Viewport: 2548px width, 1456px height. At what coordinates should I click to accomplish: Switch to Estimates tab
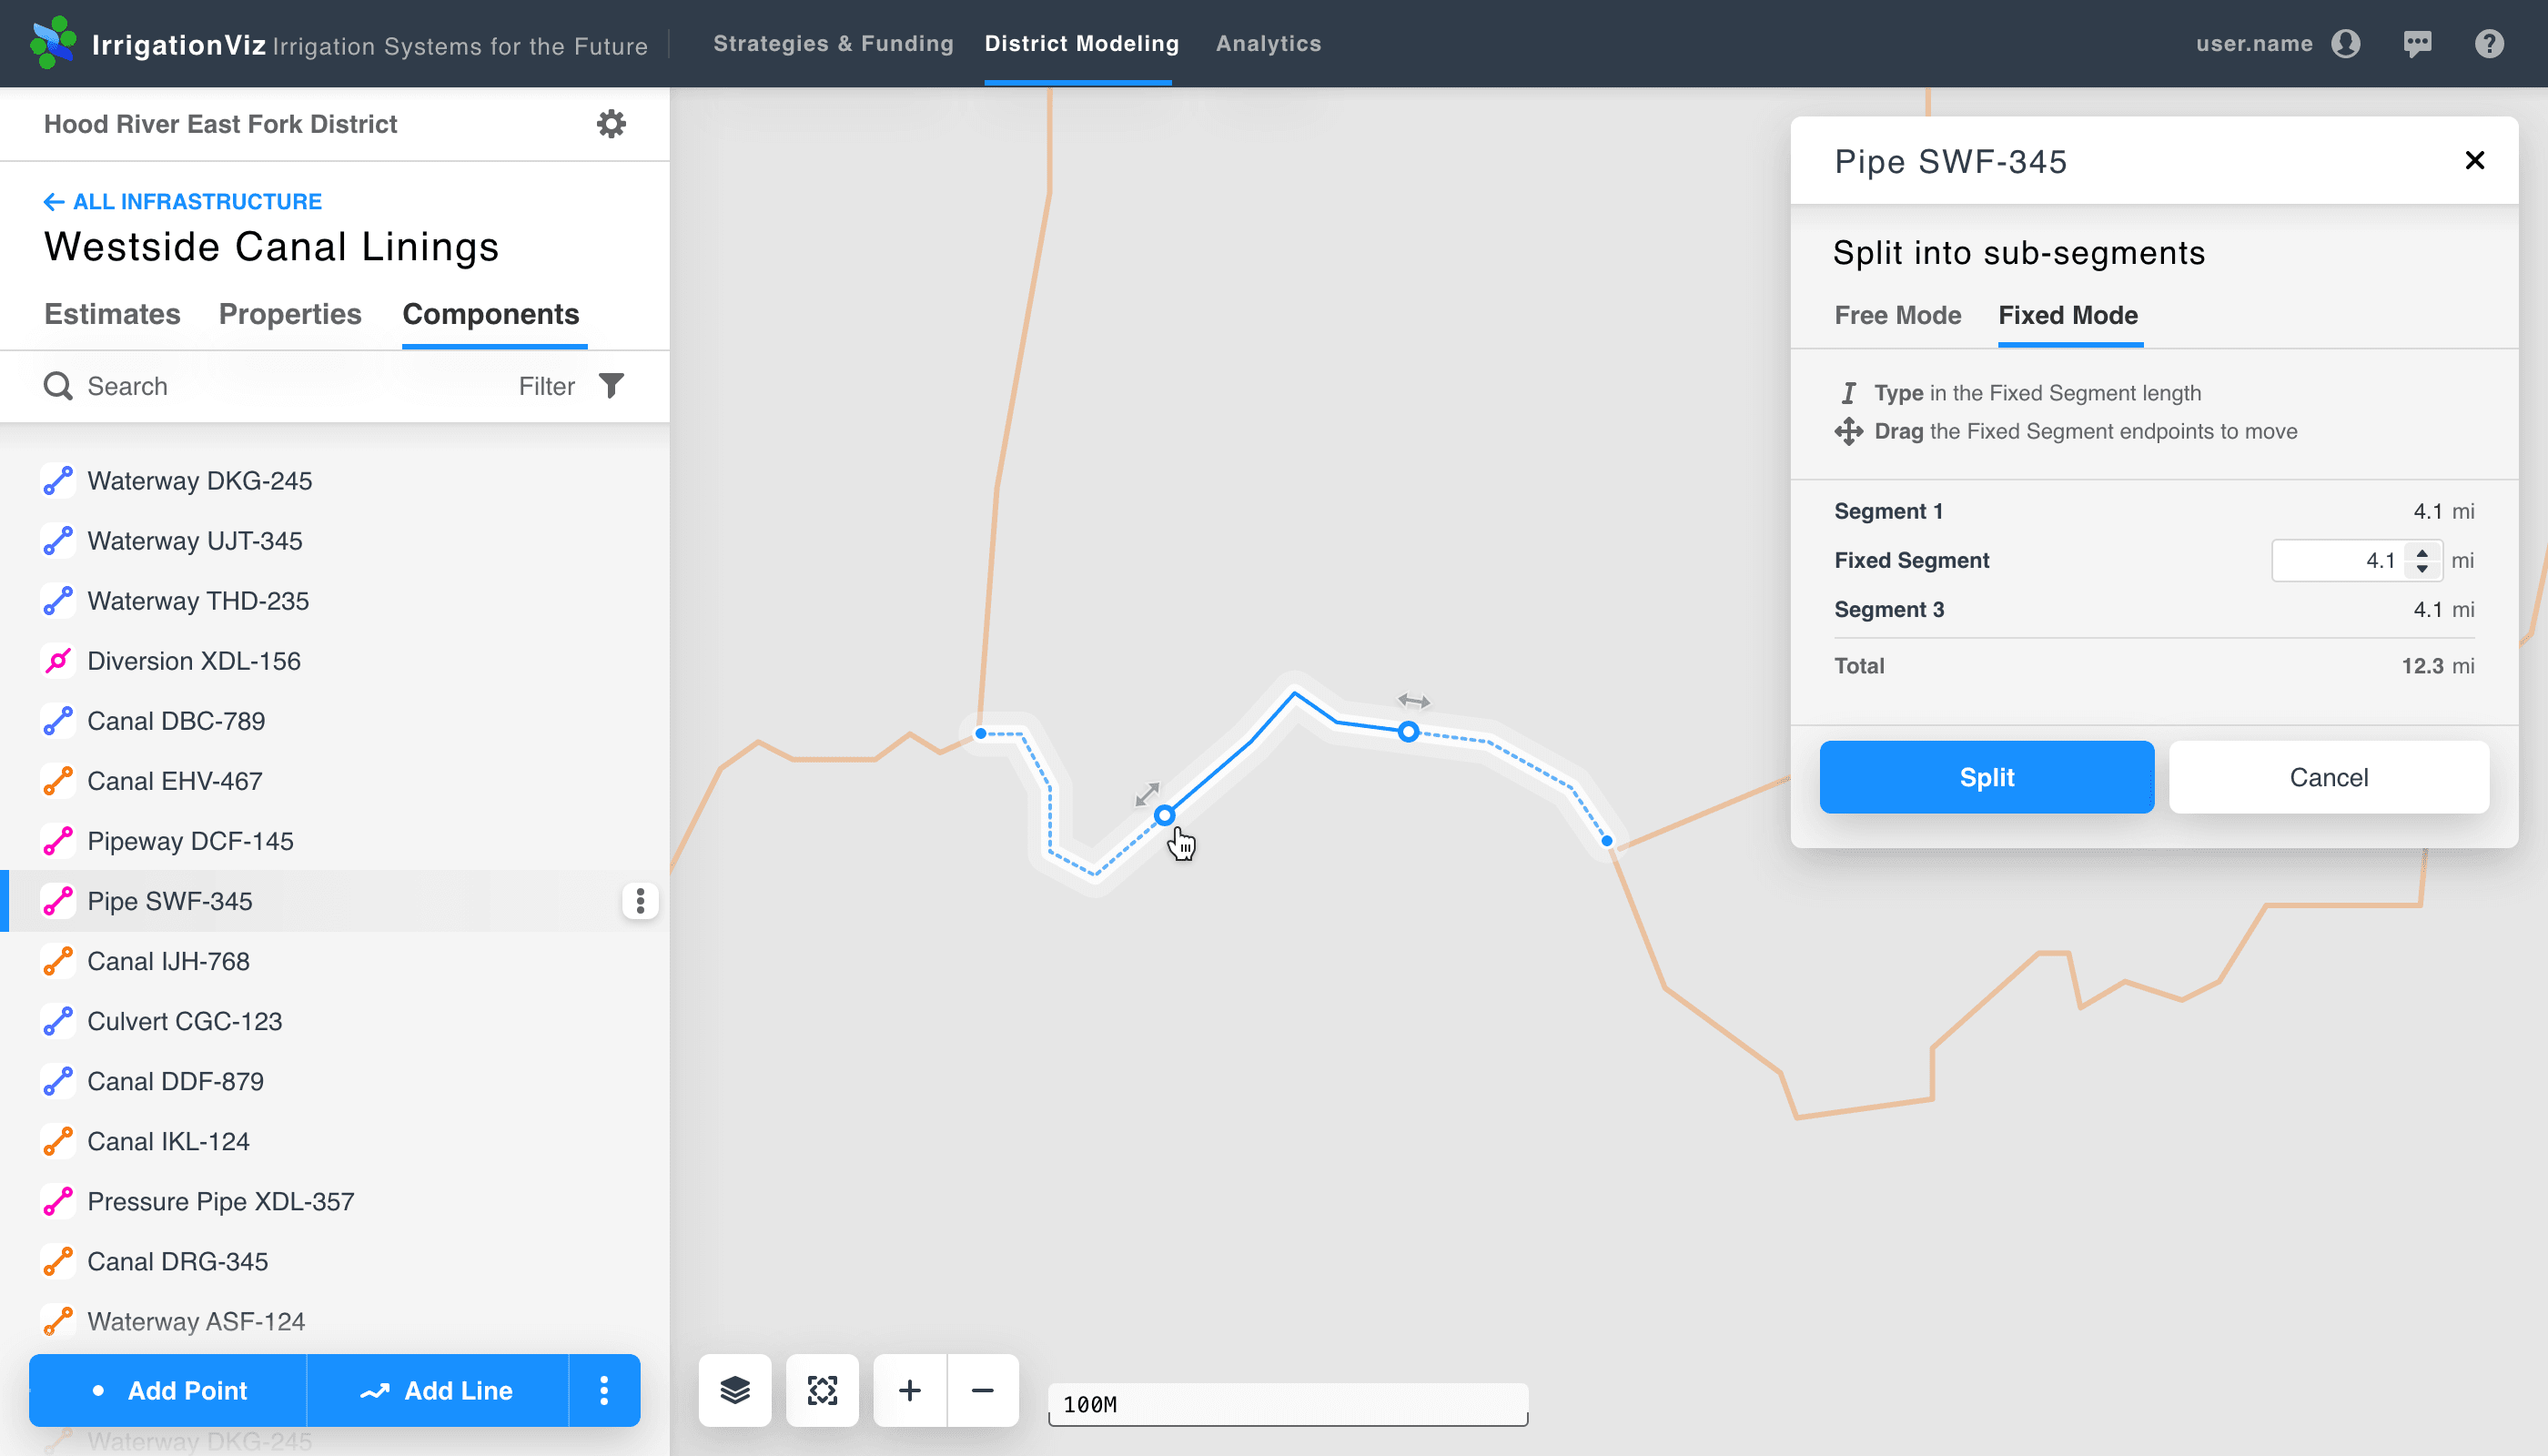(x=112, y=314)
